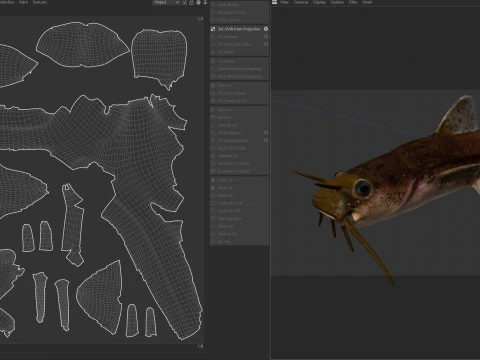The height and width of the screenshot is (360, 480).
Task: Click the Reset UV icon
Action: pos(213,195)
